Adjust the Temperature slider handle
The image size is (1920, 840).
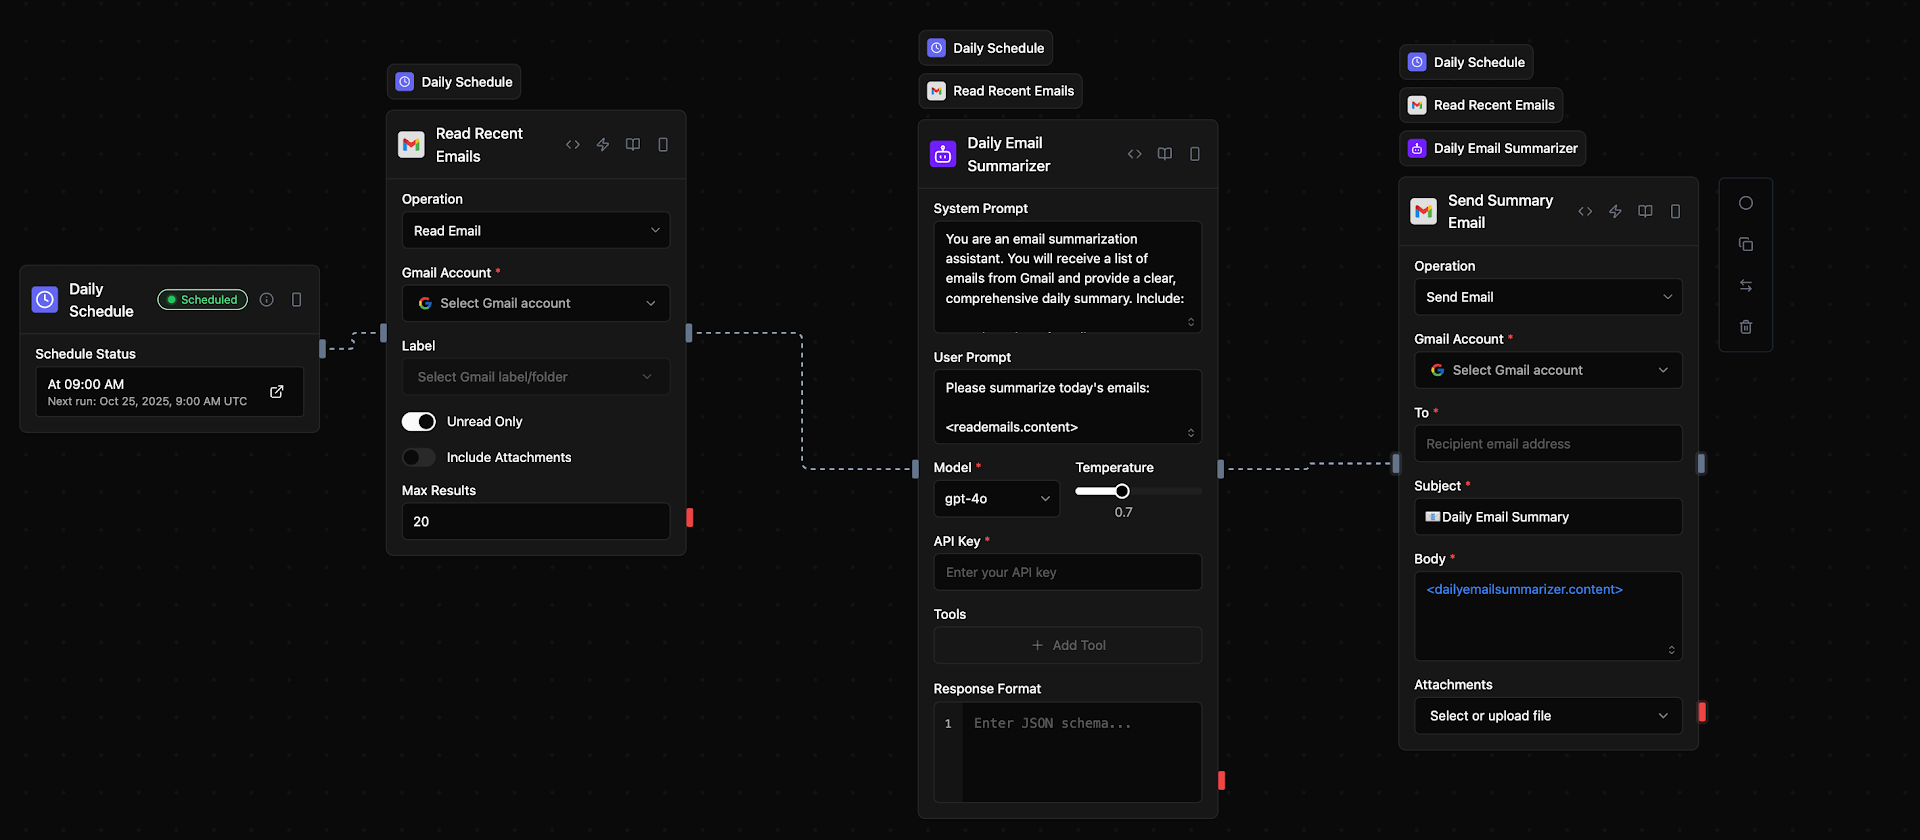[1122, 491]
